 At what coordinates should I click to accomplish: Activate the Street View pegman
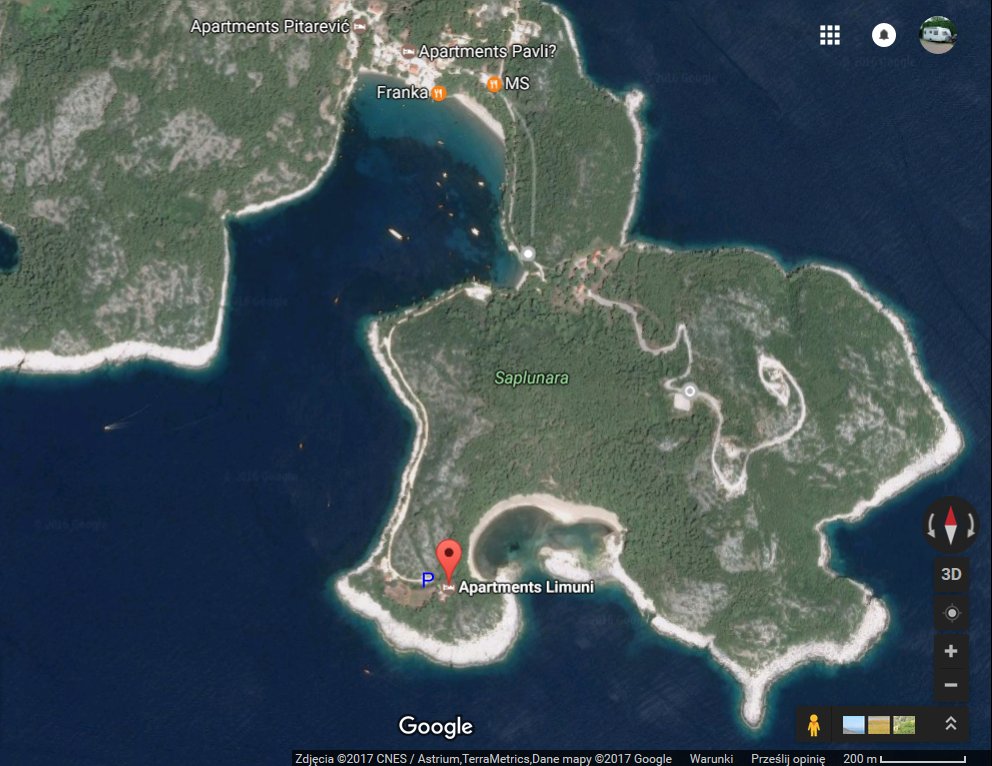(x=814, y=725)
